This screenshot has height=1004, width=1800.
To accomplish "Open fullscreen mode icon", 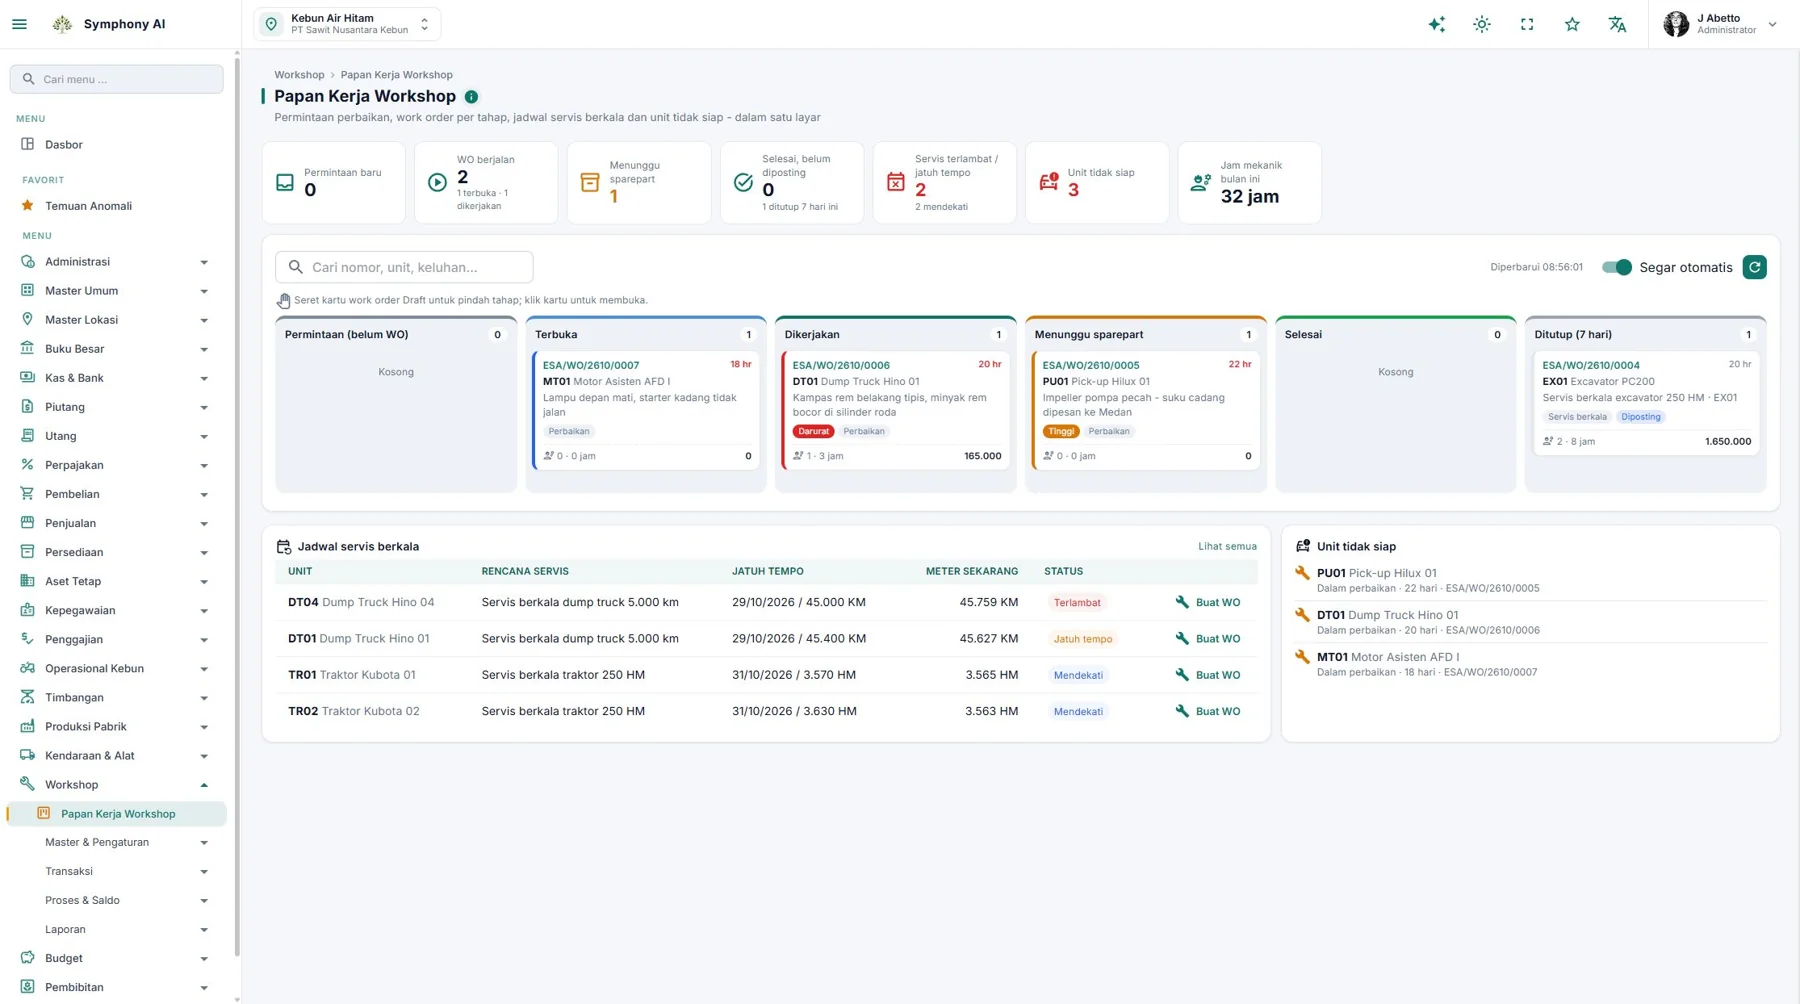I will 1527,24.
